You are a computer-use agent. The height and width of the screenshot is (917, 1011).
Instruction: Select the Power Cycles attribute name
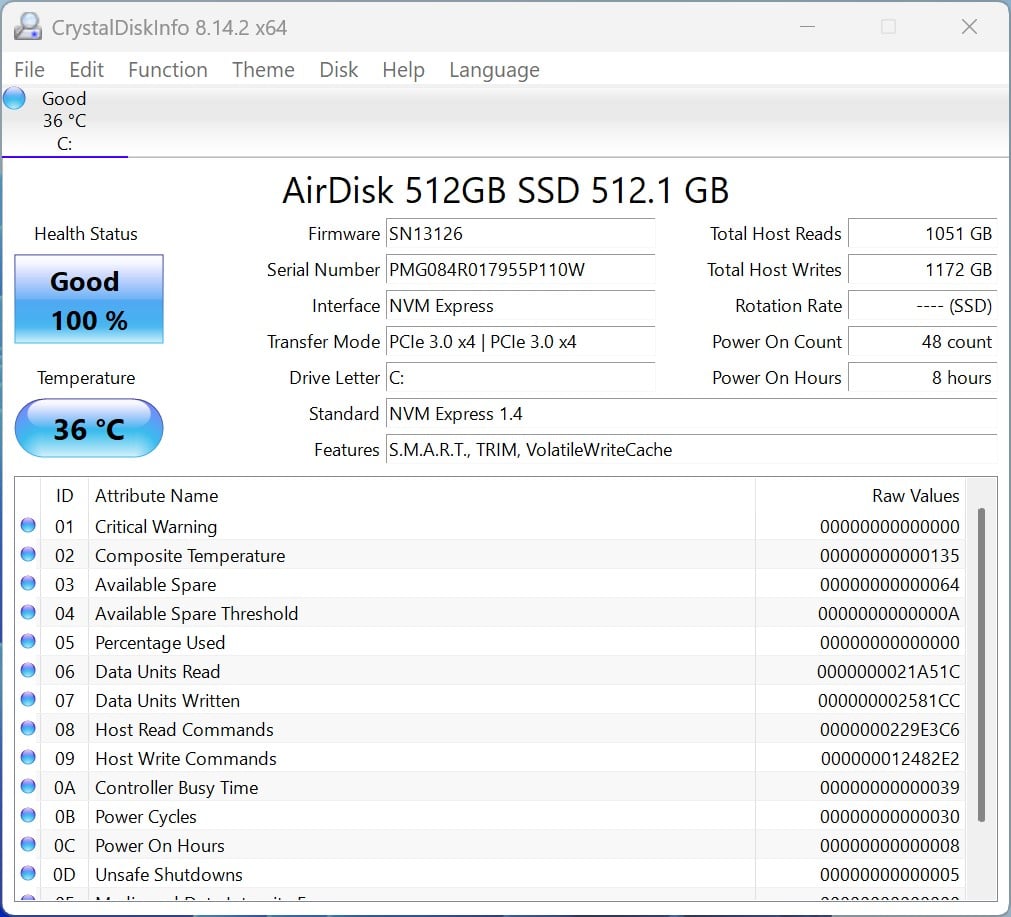click(x=146, y=816)
